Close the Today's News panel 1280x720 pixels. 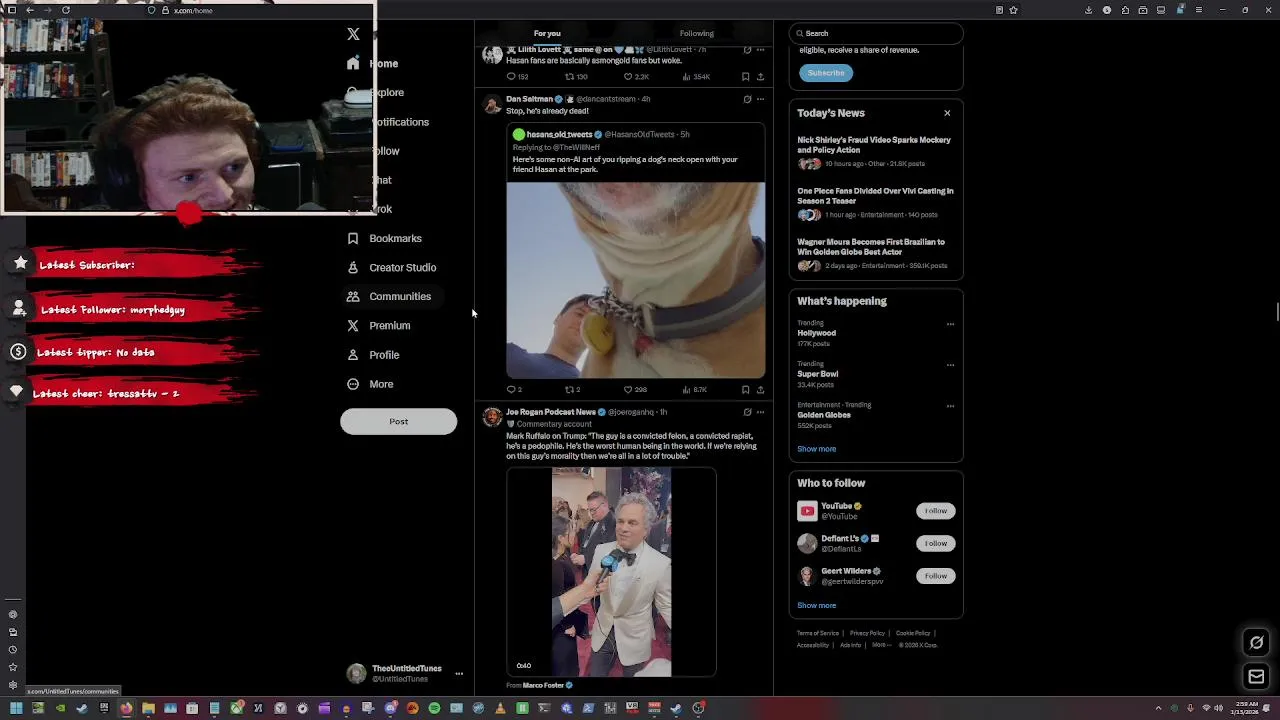[947, 113]
